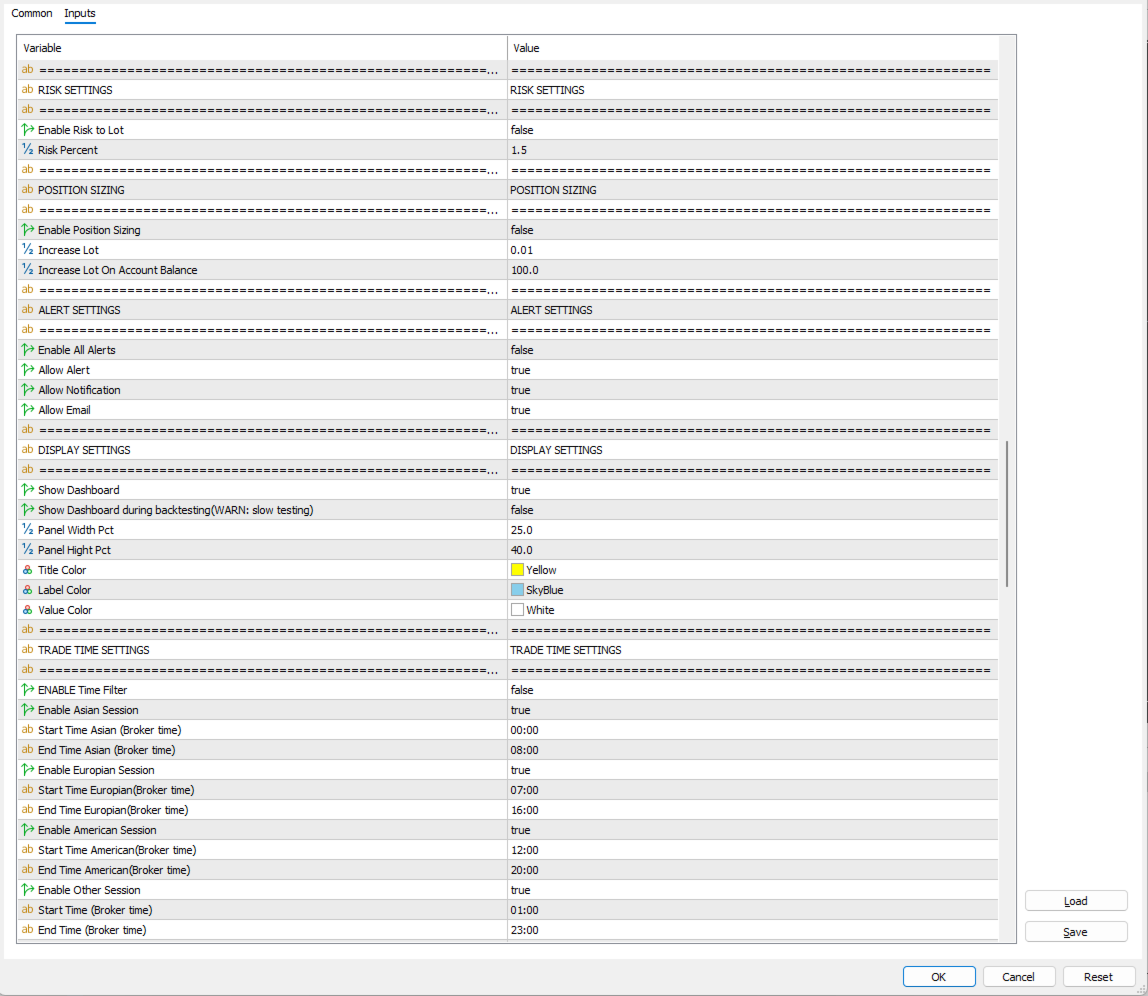Edit the Risk Percent value 1.5

753,149
